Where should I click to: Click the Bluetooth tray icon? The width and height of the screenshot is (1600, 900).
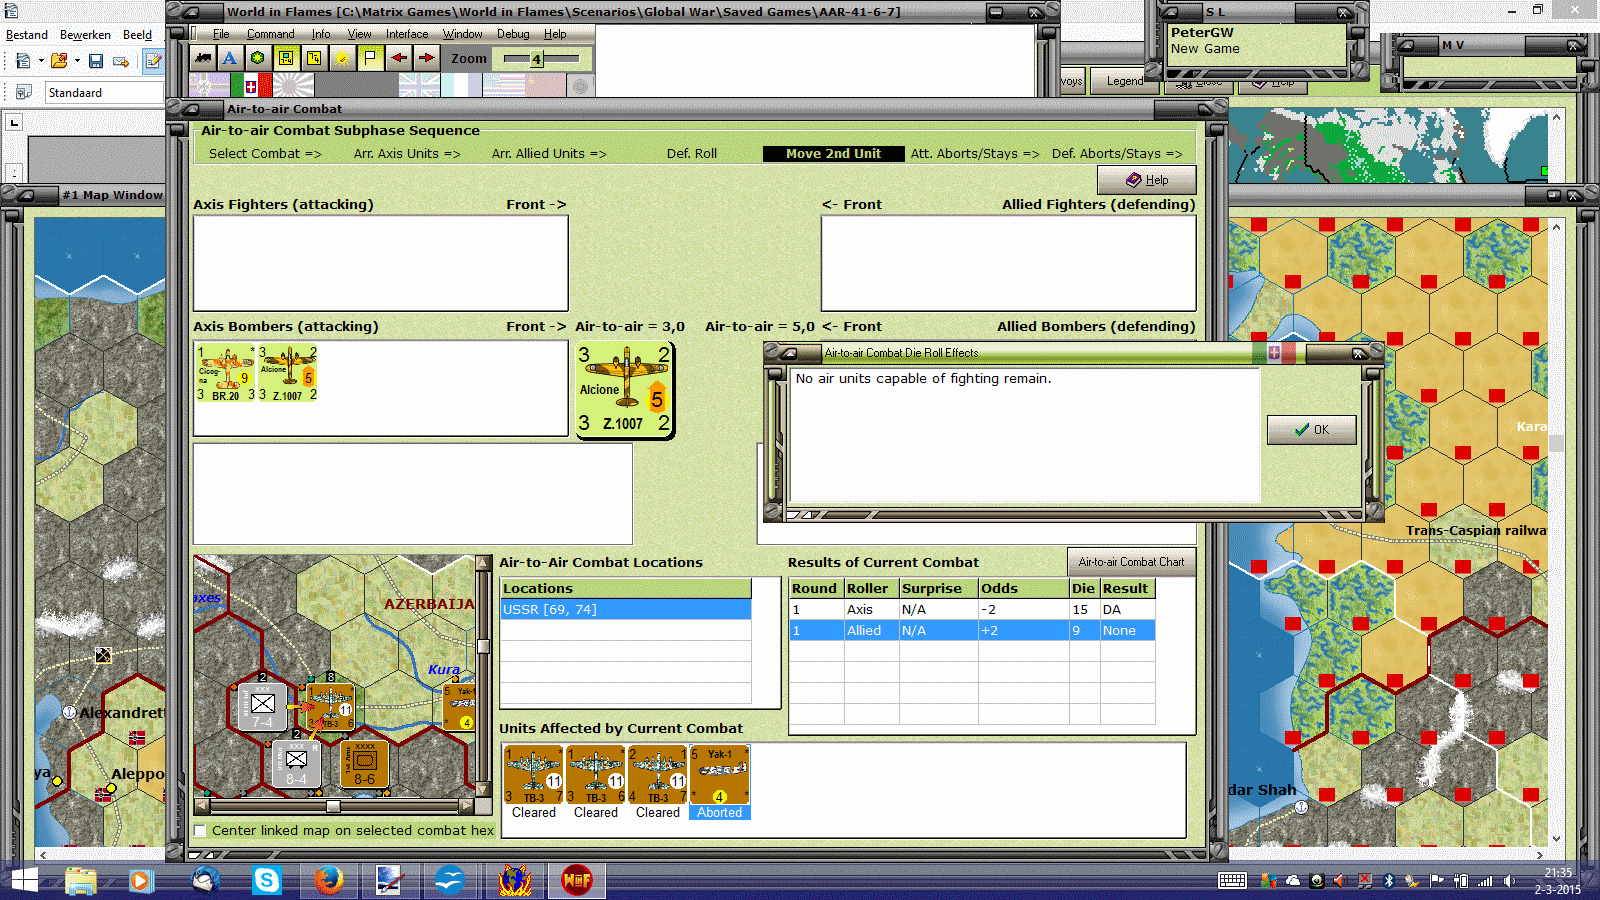(1389, 881)
